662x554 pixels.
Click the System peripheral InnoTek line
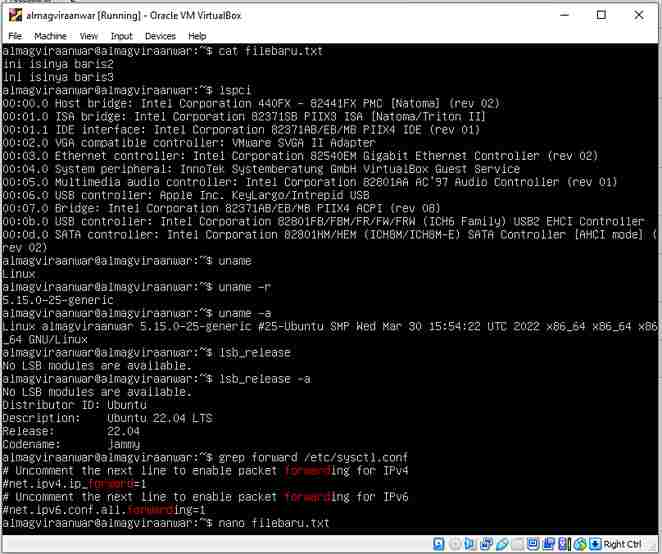click(261, 169)
